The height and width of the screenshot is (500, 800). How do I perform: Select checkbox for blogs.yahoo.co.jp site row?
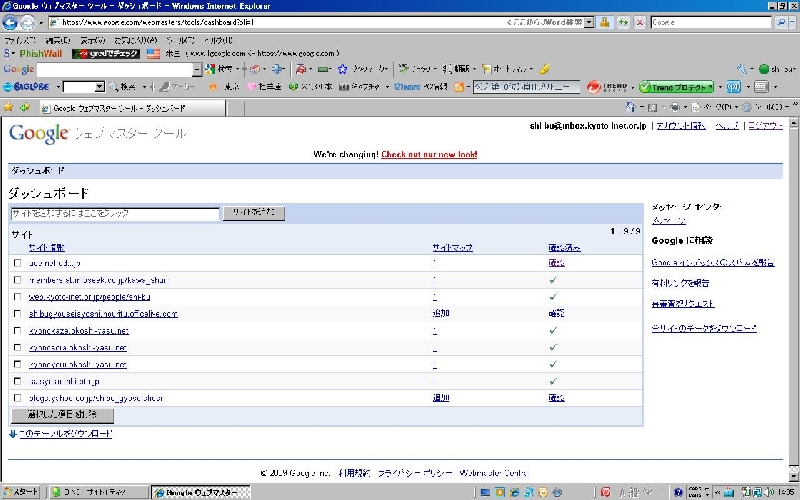pos(17,398)
